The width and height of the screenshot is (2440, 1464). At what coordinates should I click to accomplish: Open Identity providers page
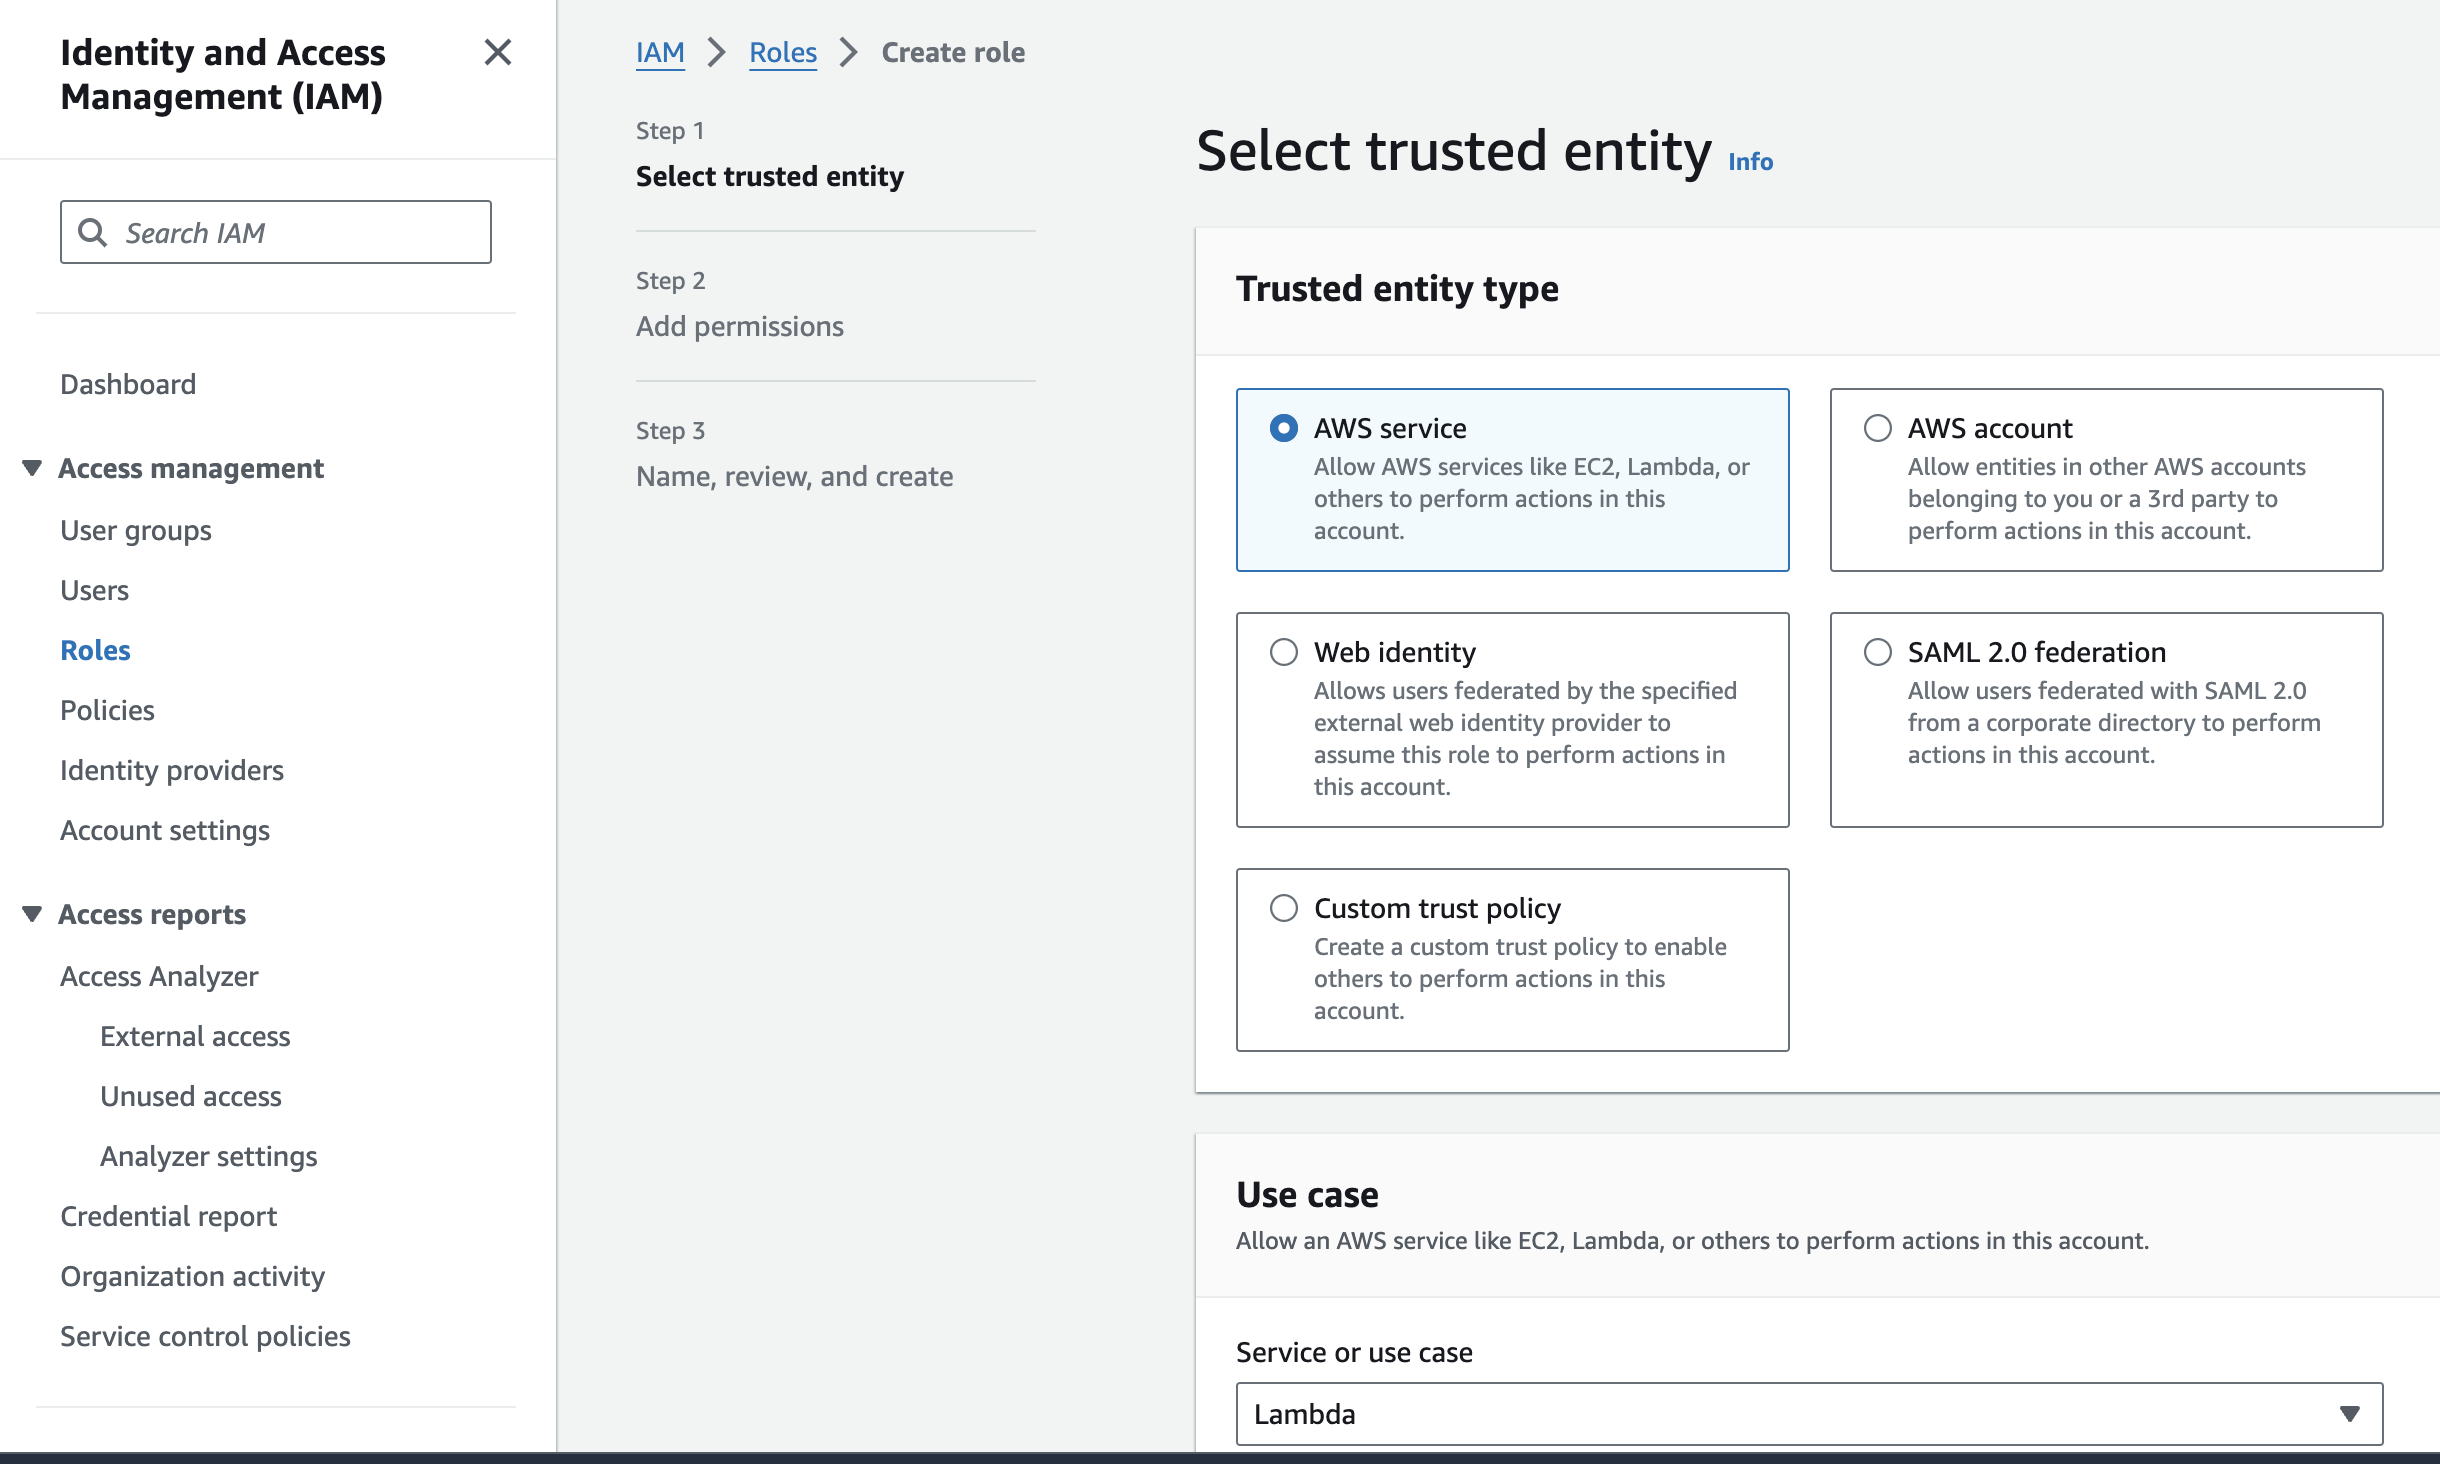(x=172, y=770)
